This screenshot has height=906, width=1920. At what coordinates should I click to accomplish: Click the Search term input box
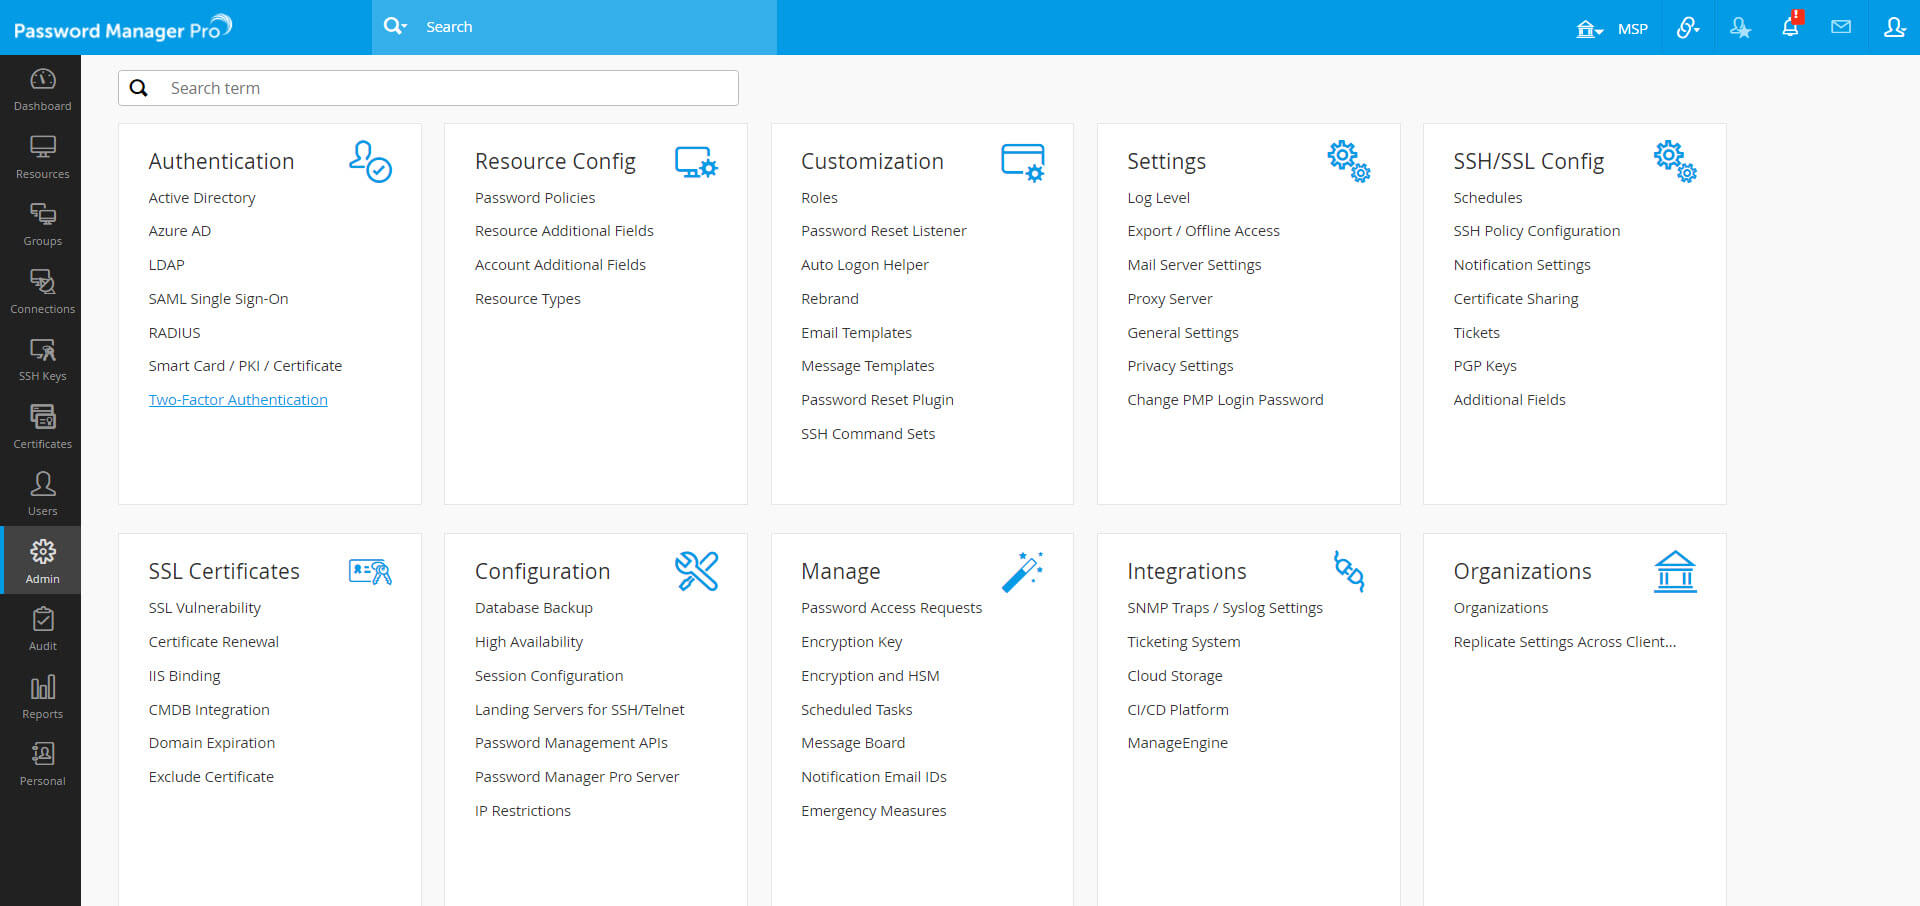pos(428,88)
